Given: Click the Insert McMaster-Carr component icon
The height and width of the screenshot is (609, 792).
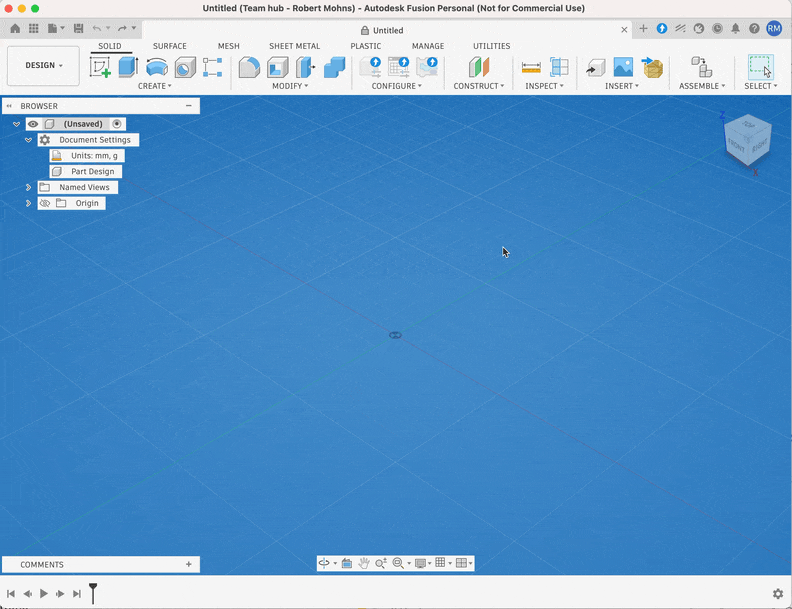Looking at the screenshot, I should coord(652,67).
